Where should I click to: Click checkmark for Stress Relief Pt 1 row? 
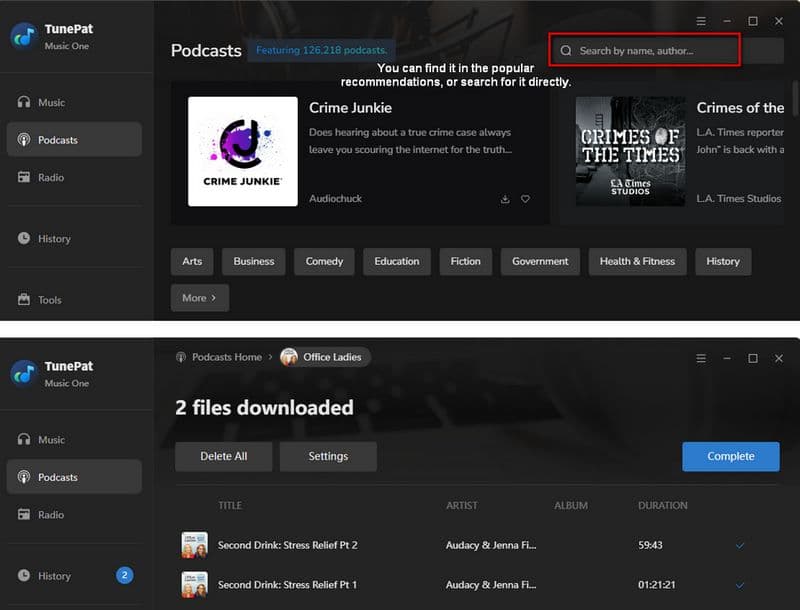pos(739,585)
